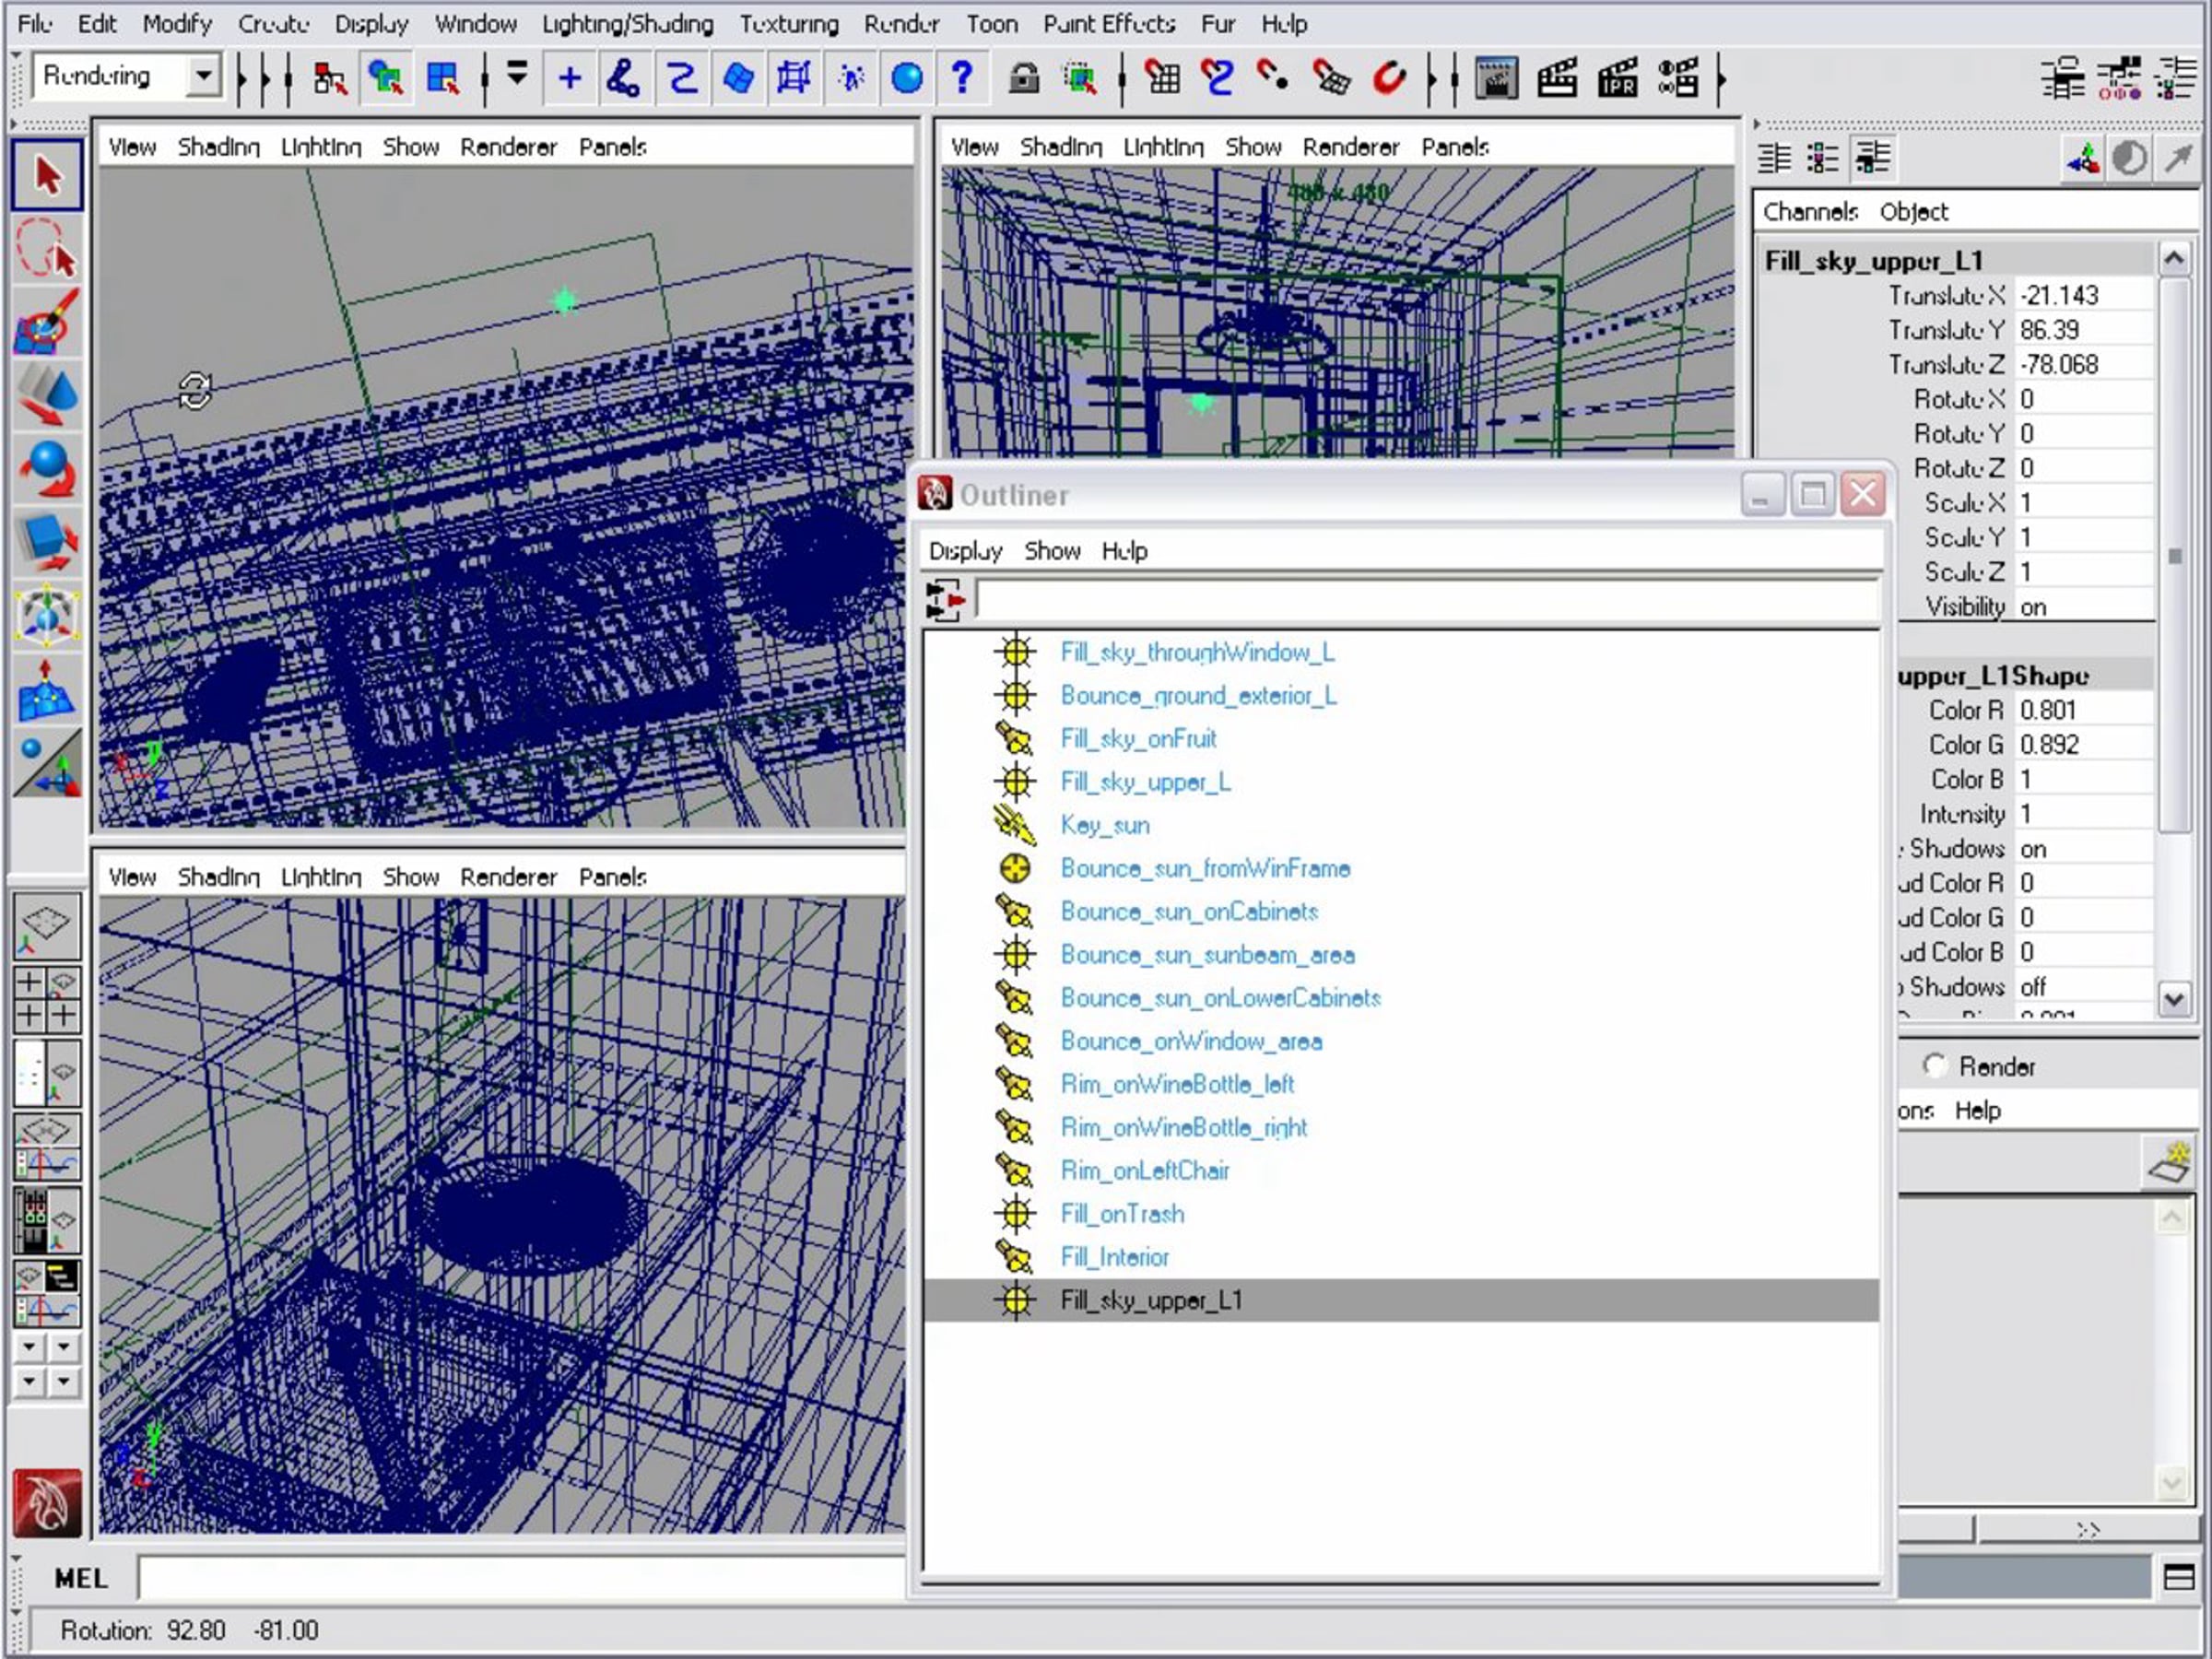Select Bounce_sun_fromWinFrame in Outliner
The image size is (2212, 1659).
click(1204, 868)
